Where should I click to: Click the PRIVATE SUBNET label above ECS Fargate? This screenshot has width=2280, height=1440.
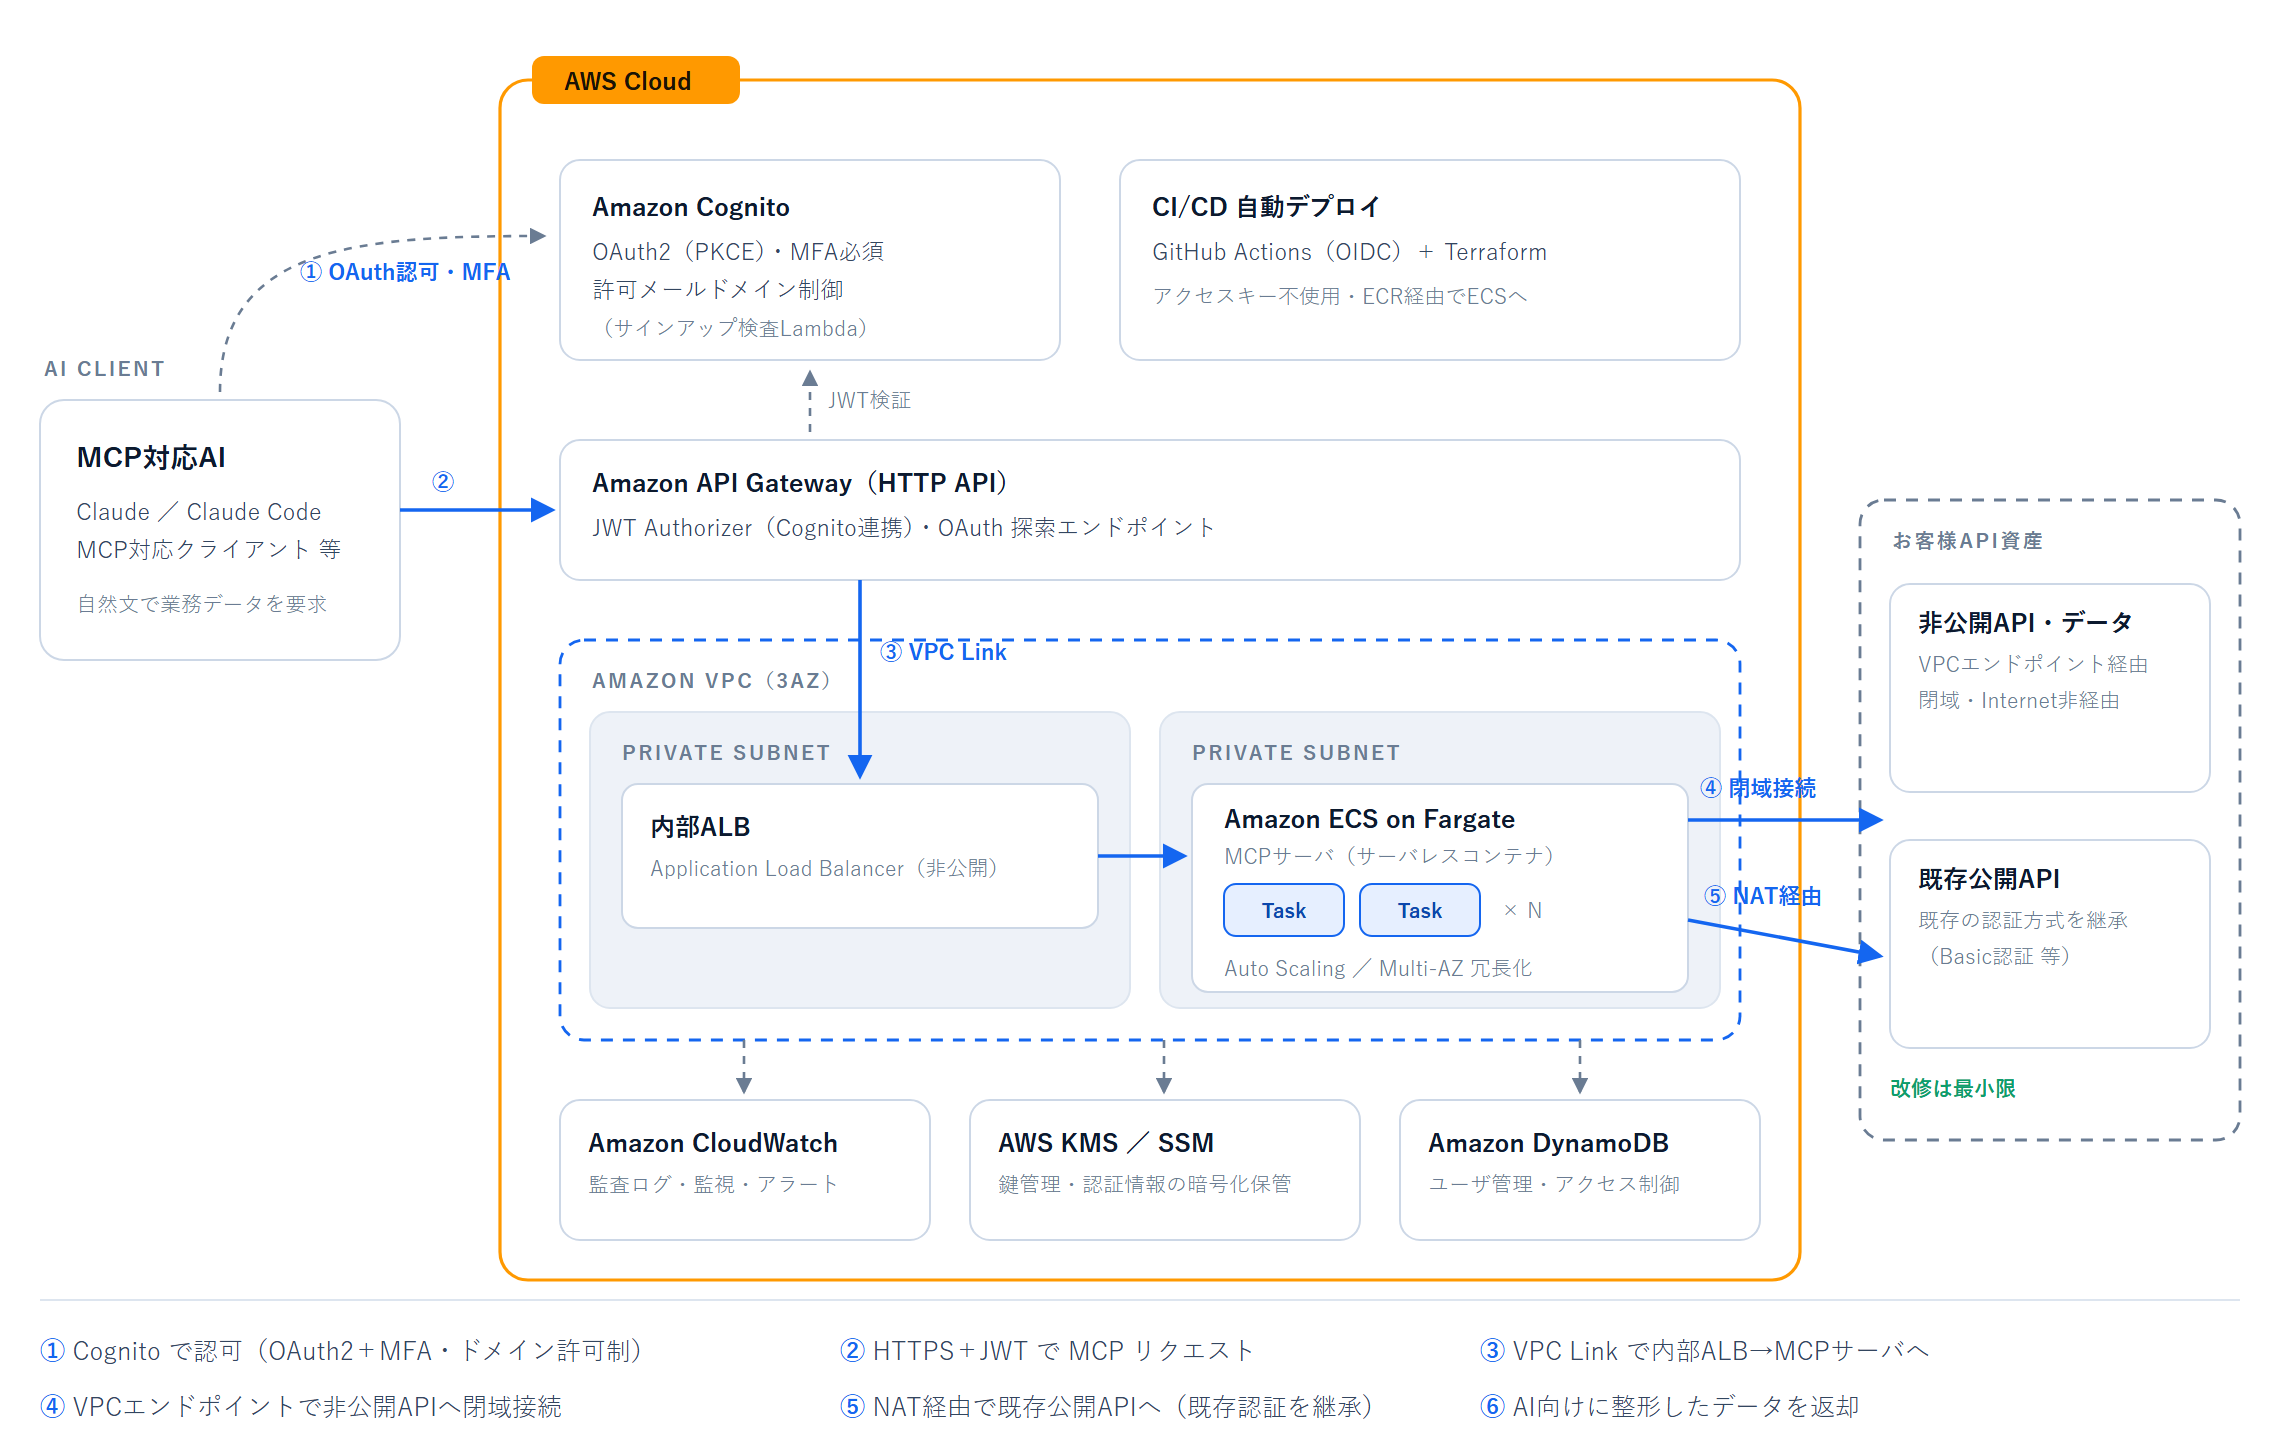tap(1296, 753)
